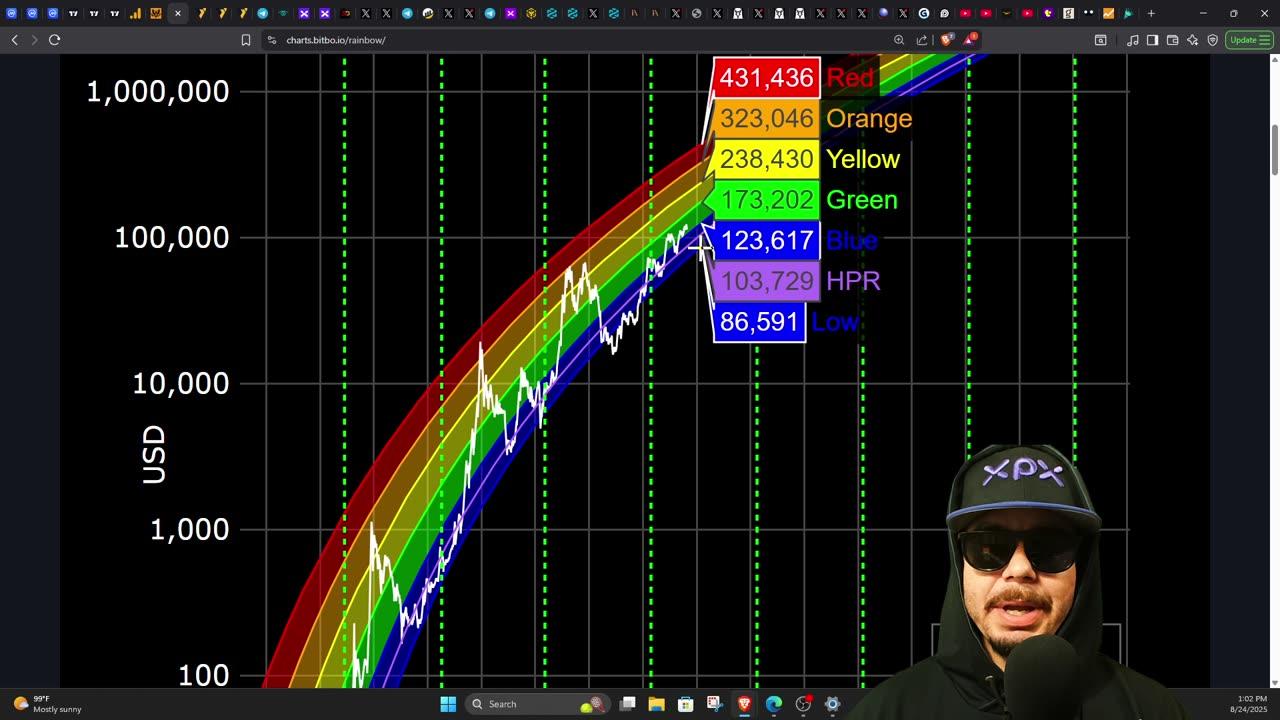Click the Brave browser taskbar icon

click(x=745, y=704)
